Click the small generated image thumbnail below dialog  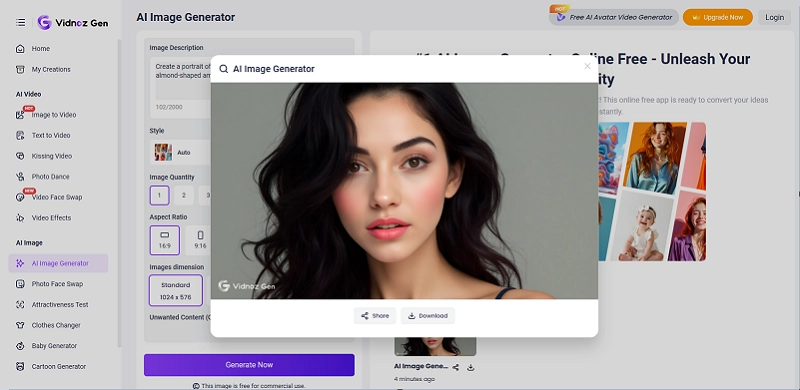pyautogui.click(x=435, y=347)
